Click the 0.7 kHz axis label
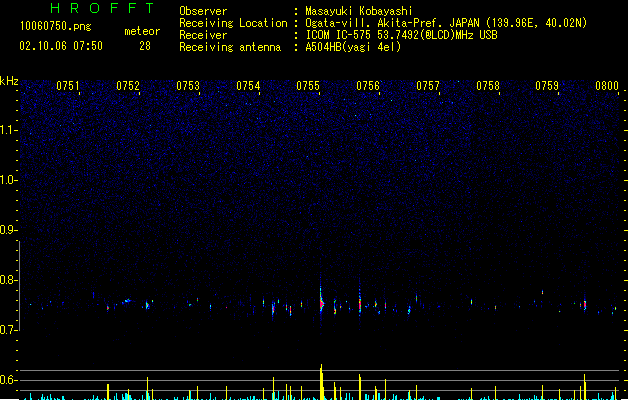The height and width of the screenshot is (400, 629). tap(8, 330)
